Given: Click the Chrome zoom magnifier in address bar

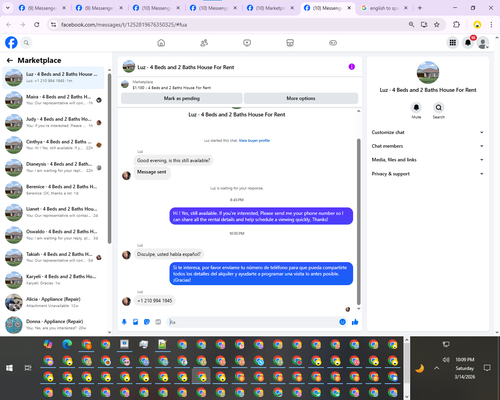Looking at the screenshot, I should 412,24.
